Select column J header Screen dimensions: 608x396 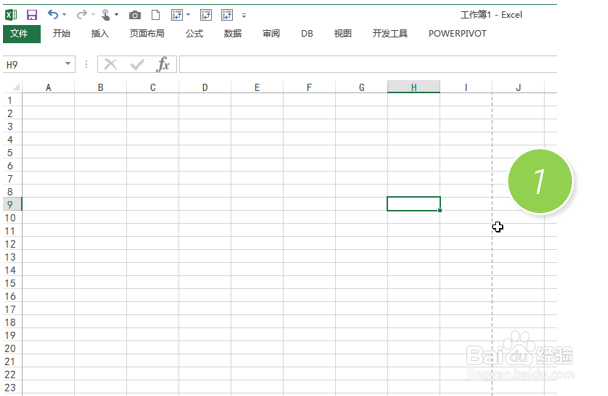(518, 88)
